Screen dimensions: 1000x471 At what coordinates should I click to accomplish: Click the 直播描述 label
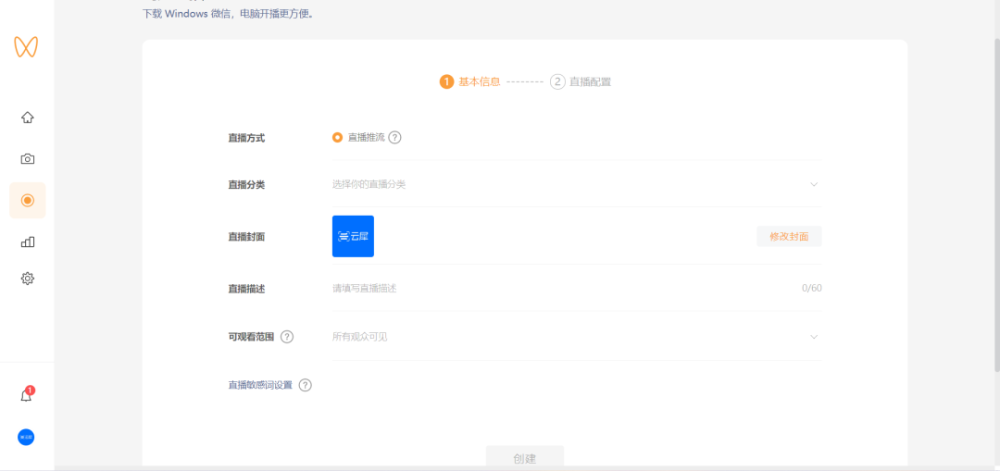246,288
